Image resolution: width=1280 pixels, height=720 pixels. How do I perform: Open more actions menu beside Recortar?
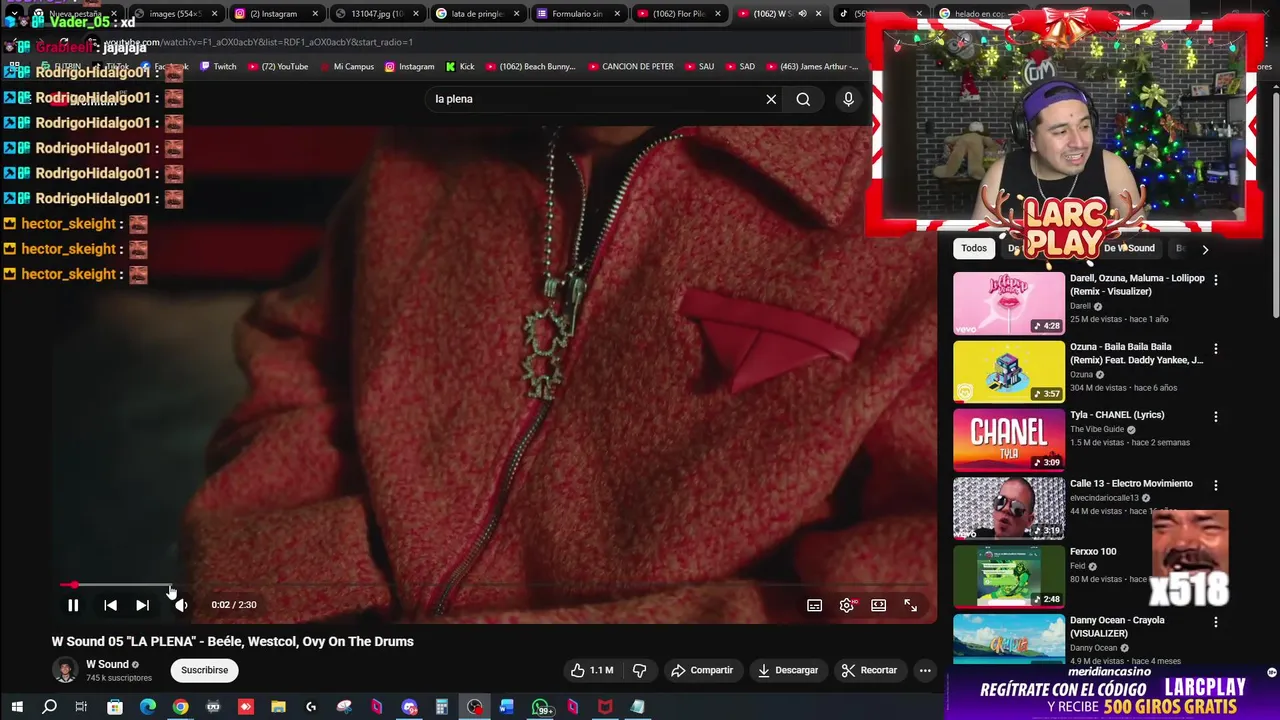click(x=925, y=670)
